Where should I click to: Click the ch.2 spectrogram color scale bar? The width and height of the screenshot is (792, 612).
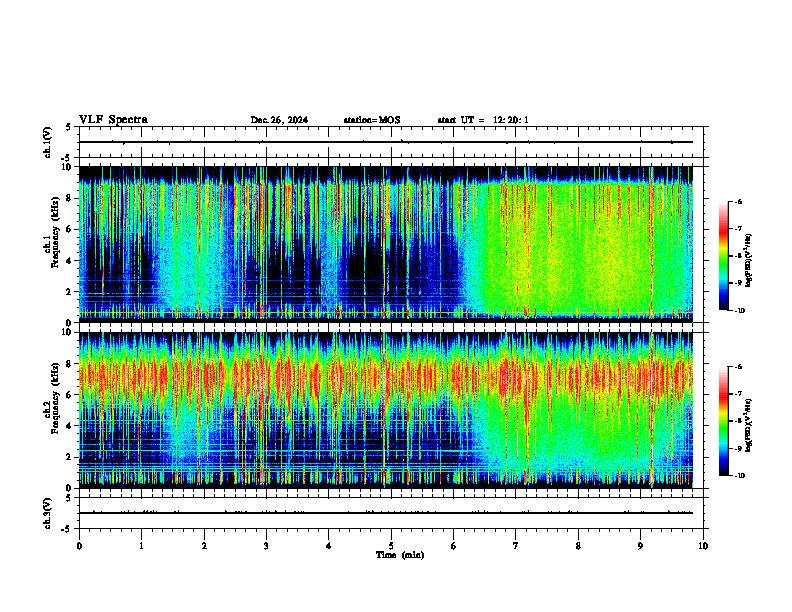tap(724, 421)
